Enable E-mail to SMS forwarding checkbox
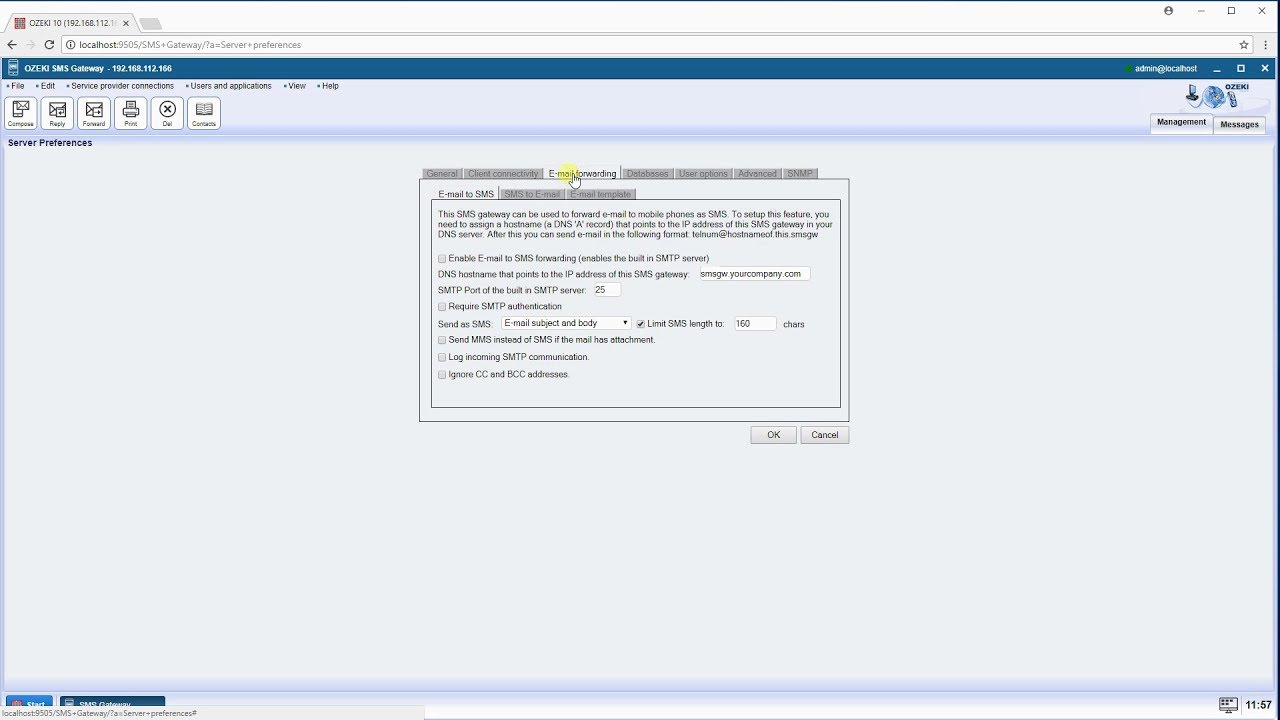Viewport: 1280px width, 720px height. pos(442,259)
